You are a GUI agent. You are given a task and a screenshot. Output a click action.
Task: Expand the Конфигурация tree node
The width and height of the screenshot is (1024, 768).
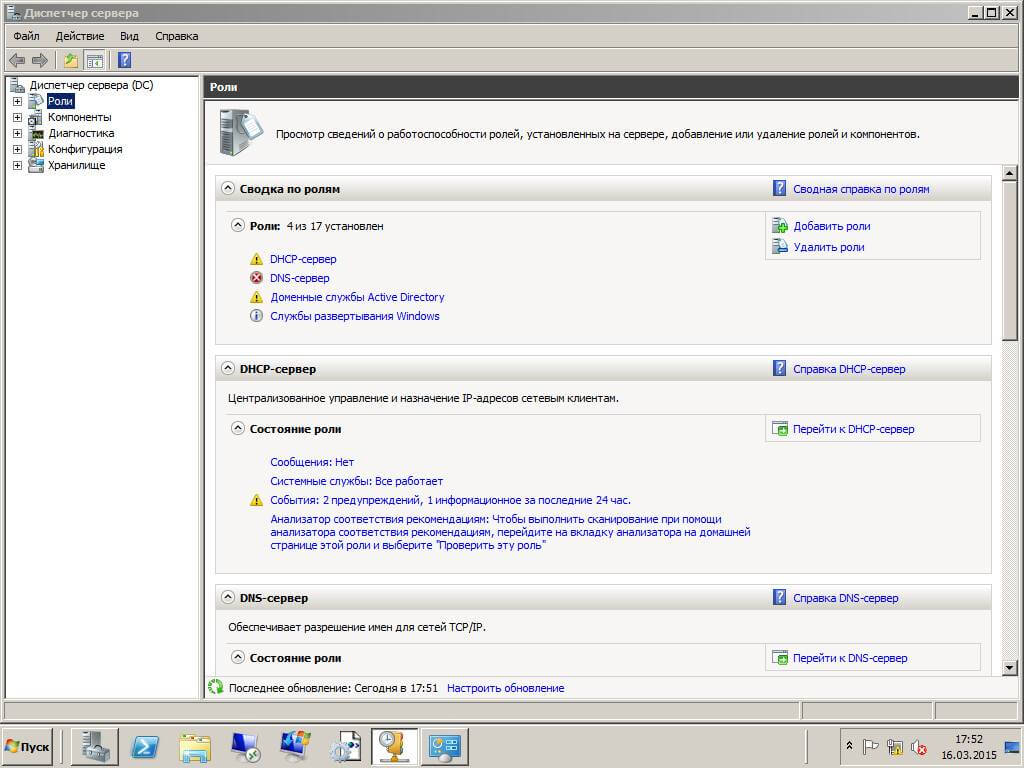18,150
